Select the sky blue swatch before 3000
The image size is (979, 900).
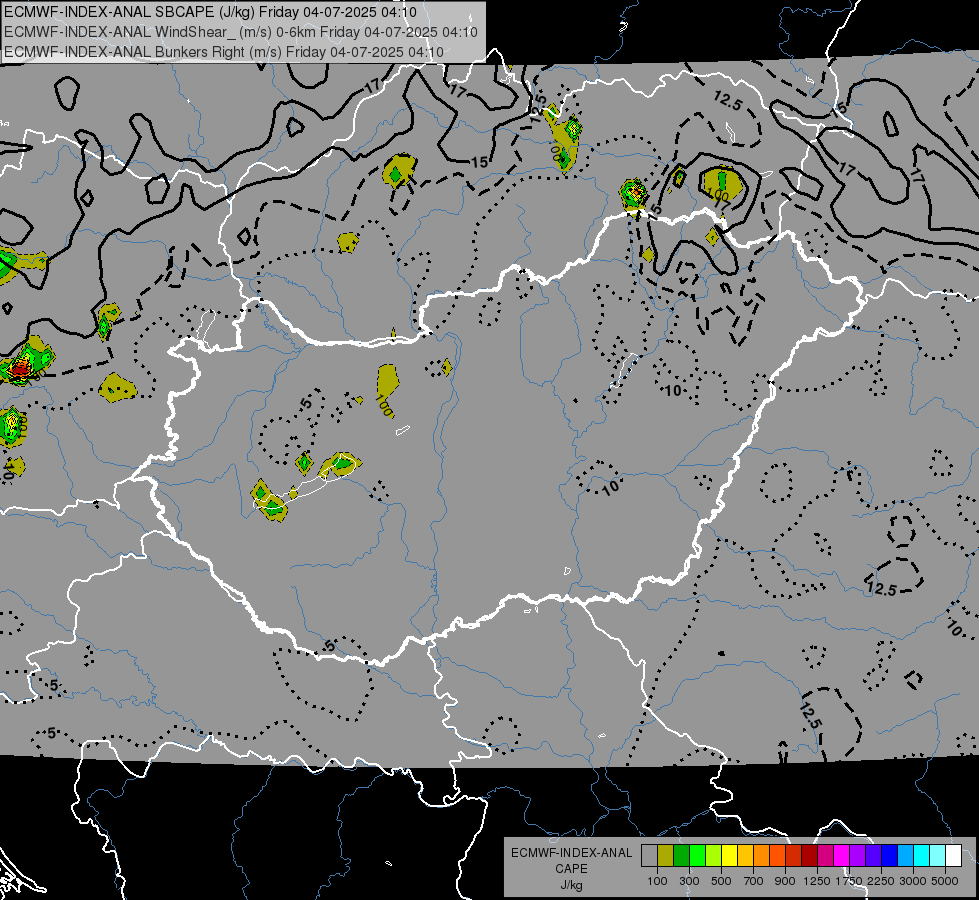coord(905,855)
